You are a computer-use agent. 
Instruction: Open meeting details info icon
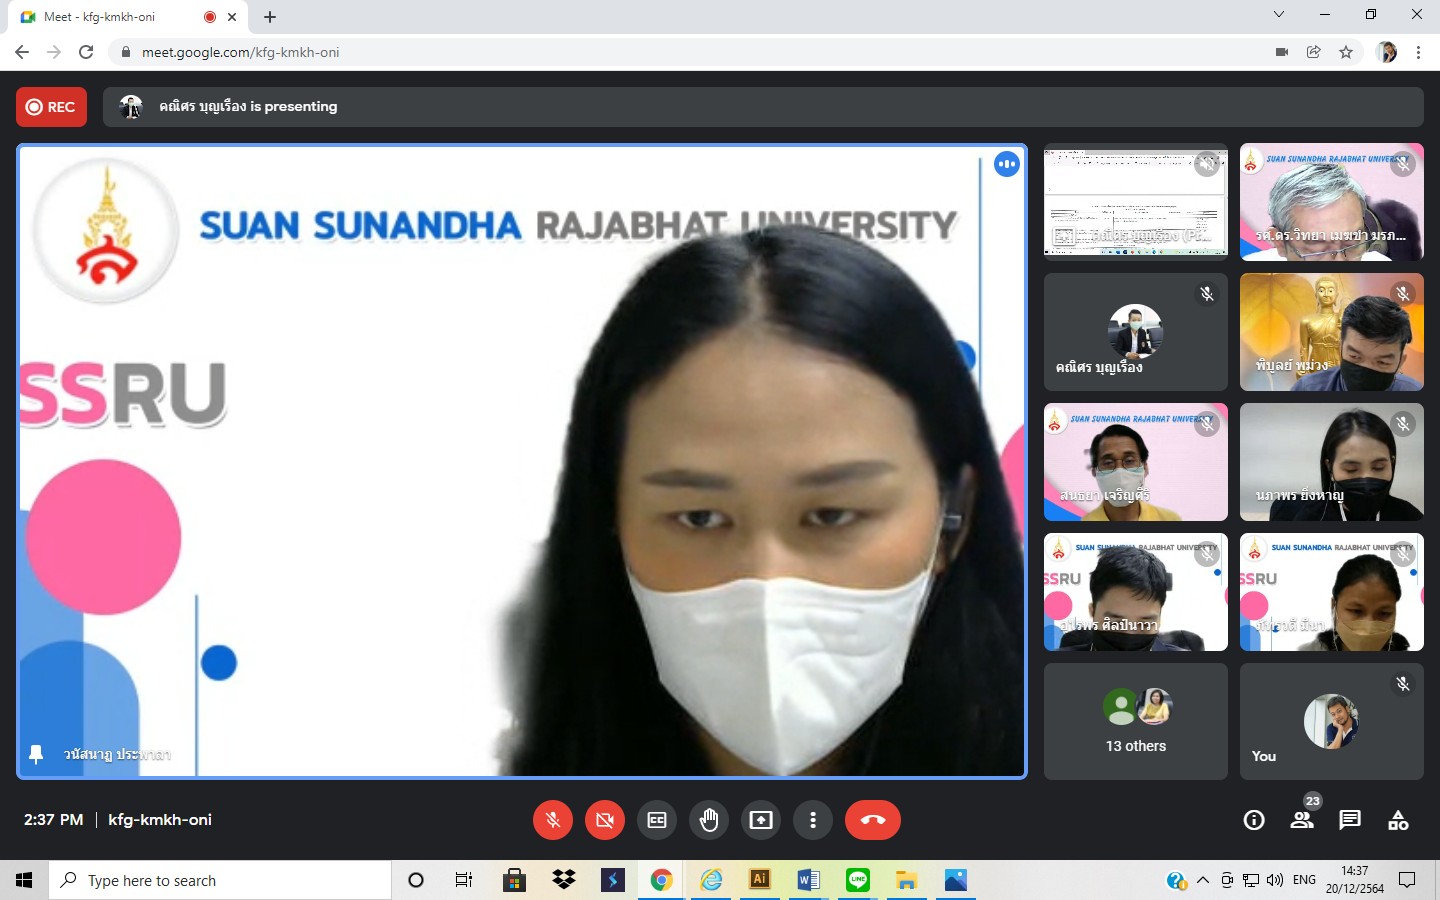pos(1253,820)
